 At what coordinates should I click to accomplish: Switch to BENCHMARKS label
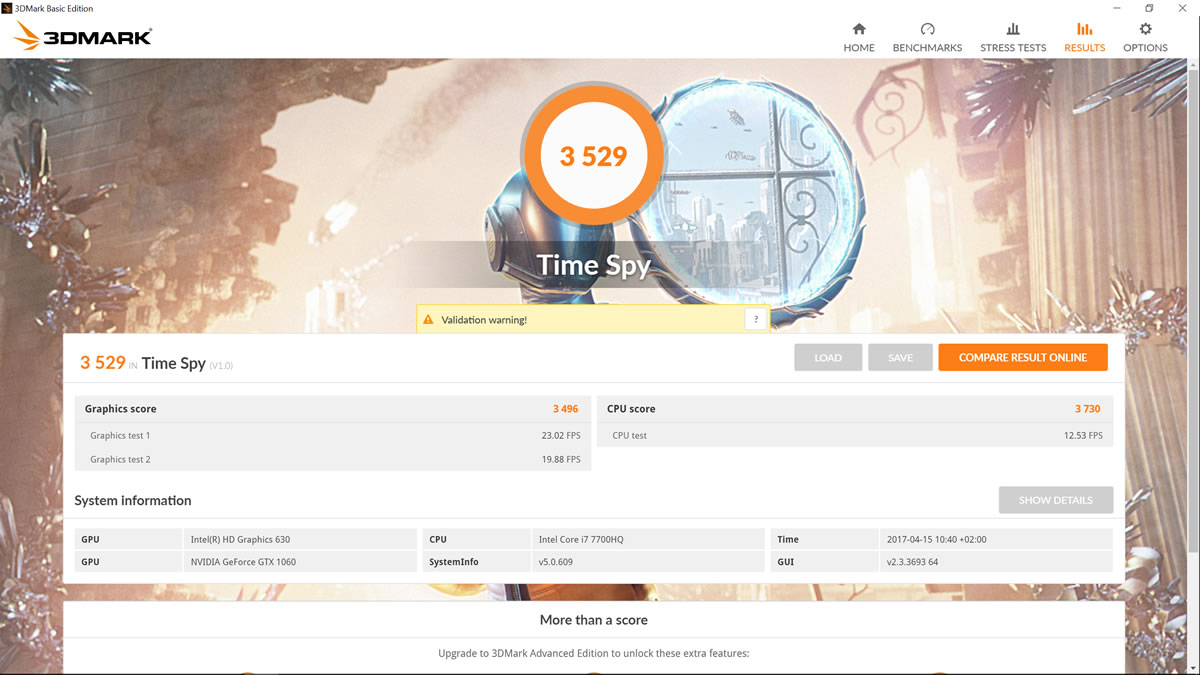(927, 48)
